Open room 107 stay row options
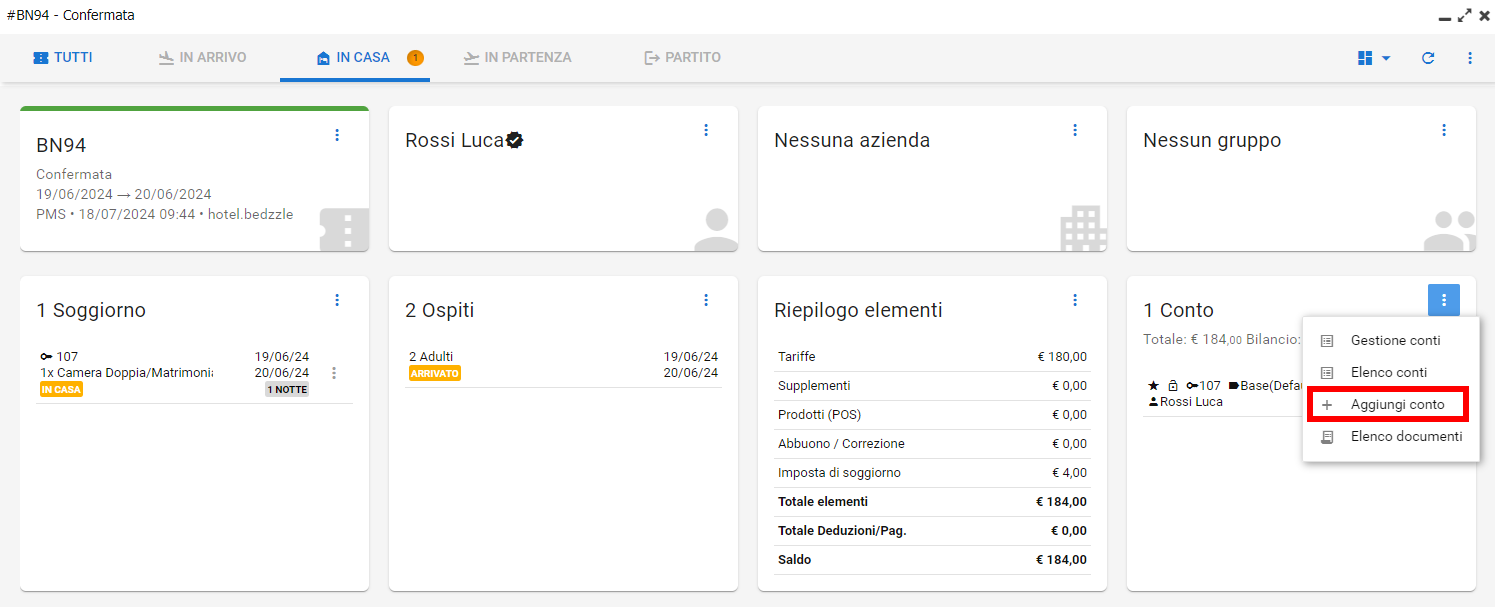1495x607 pixels. pyautogui.click(x=334, y=373)
